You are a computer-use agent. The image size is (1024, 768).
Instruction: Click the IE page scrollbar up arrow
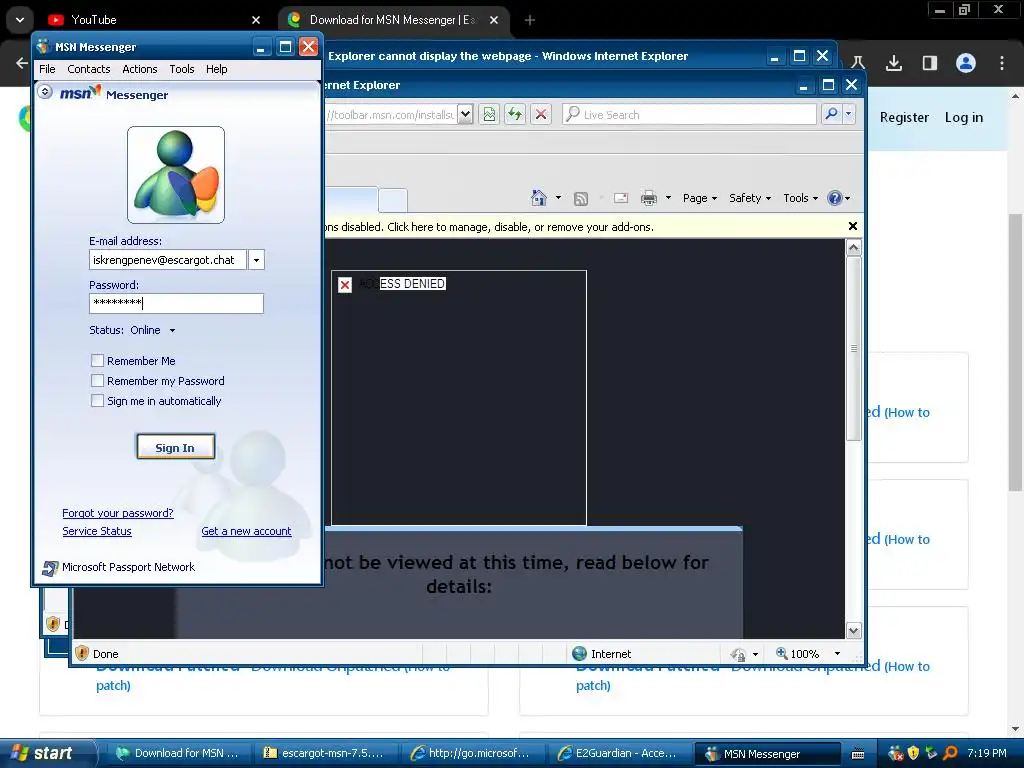(x=853, y=248)
